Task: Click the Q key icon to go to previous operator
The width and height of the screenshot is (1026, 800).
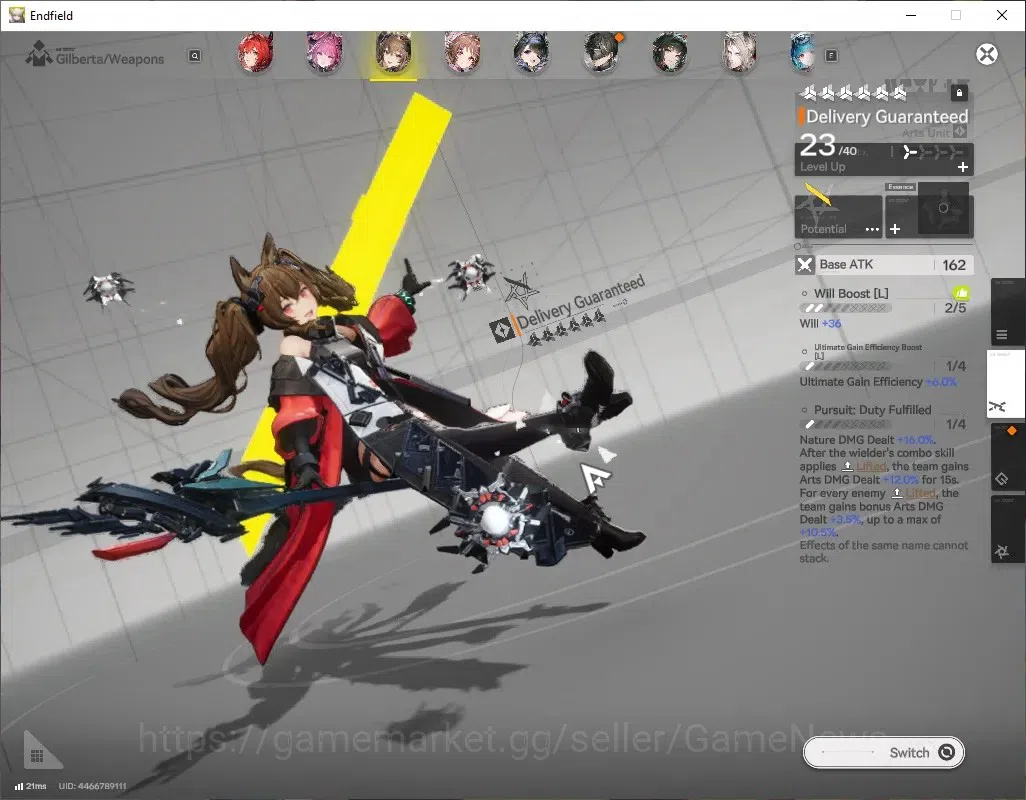Action: (194, 56)
